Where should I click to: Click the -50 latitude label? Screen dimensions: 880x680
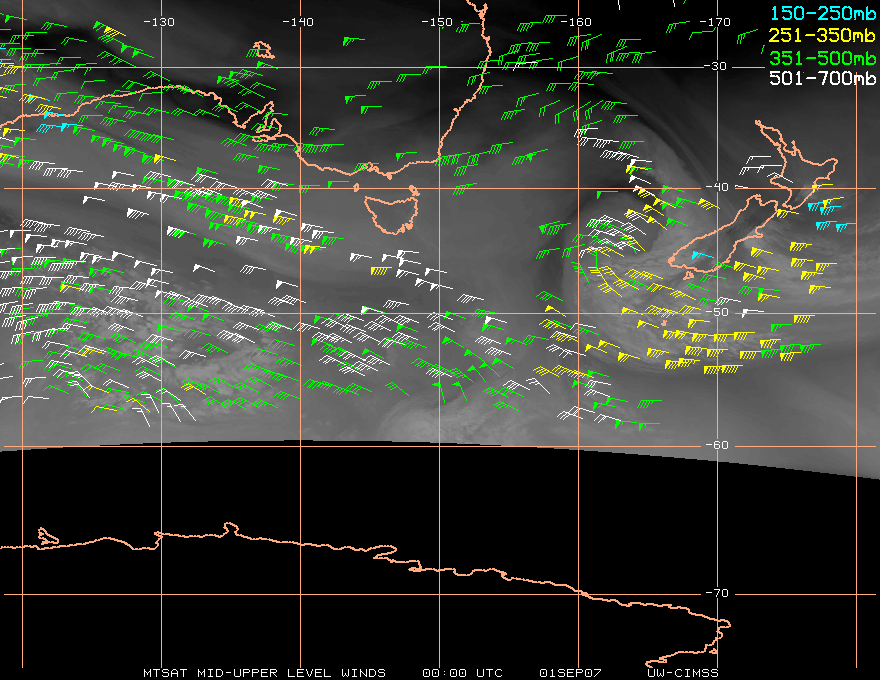tap(717, 313)
